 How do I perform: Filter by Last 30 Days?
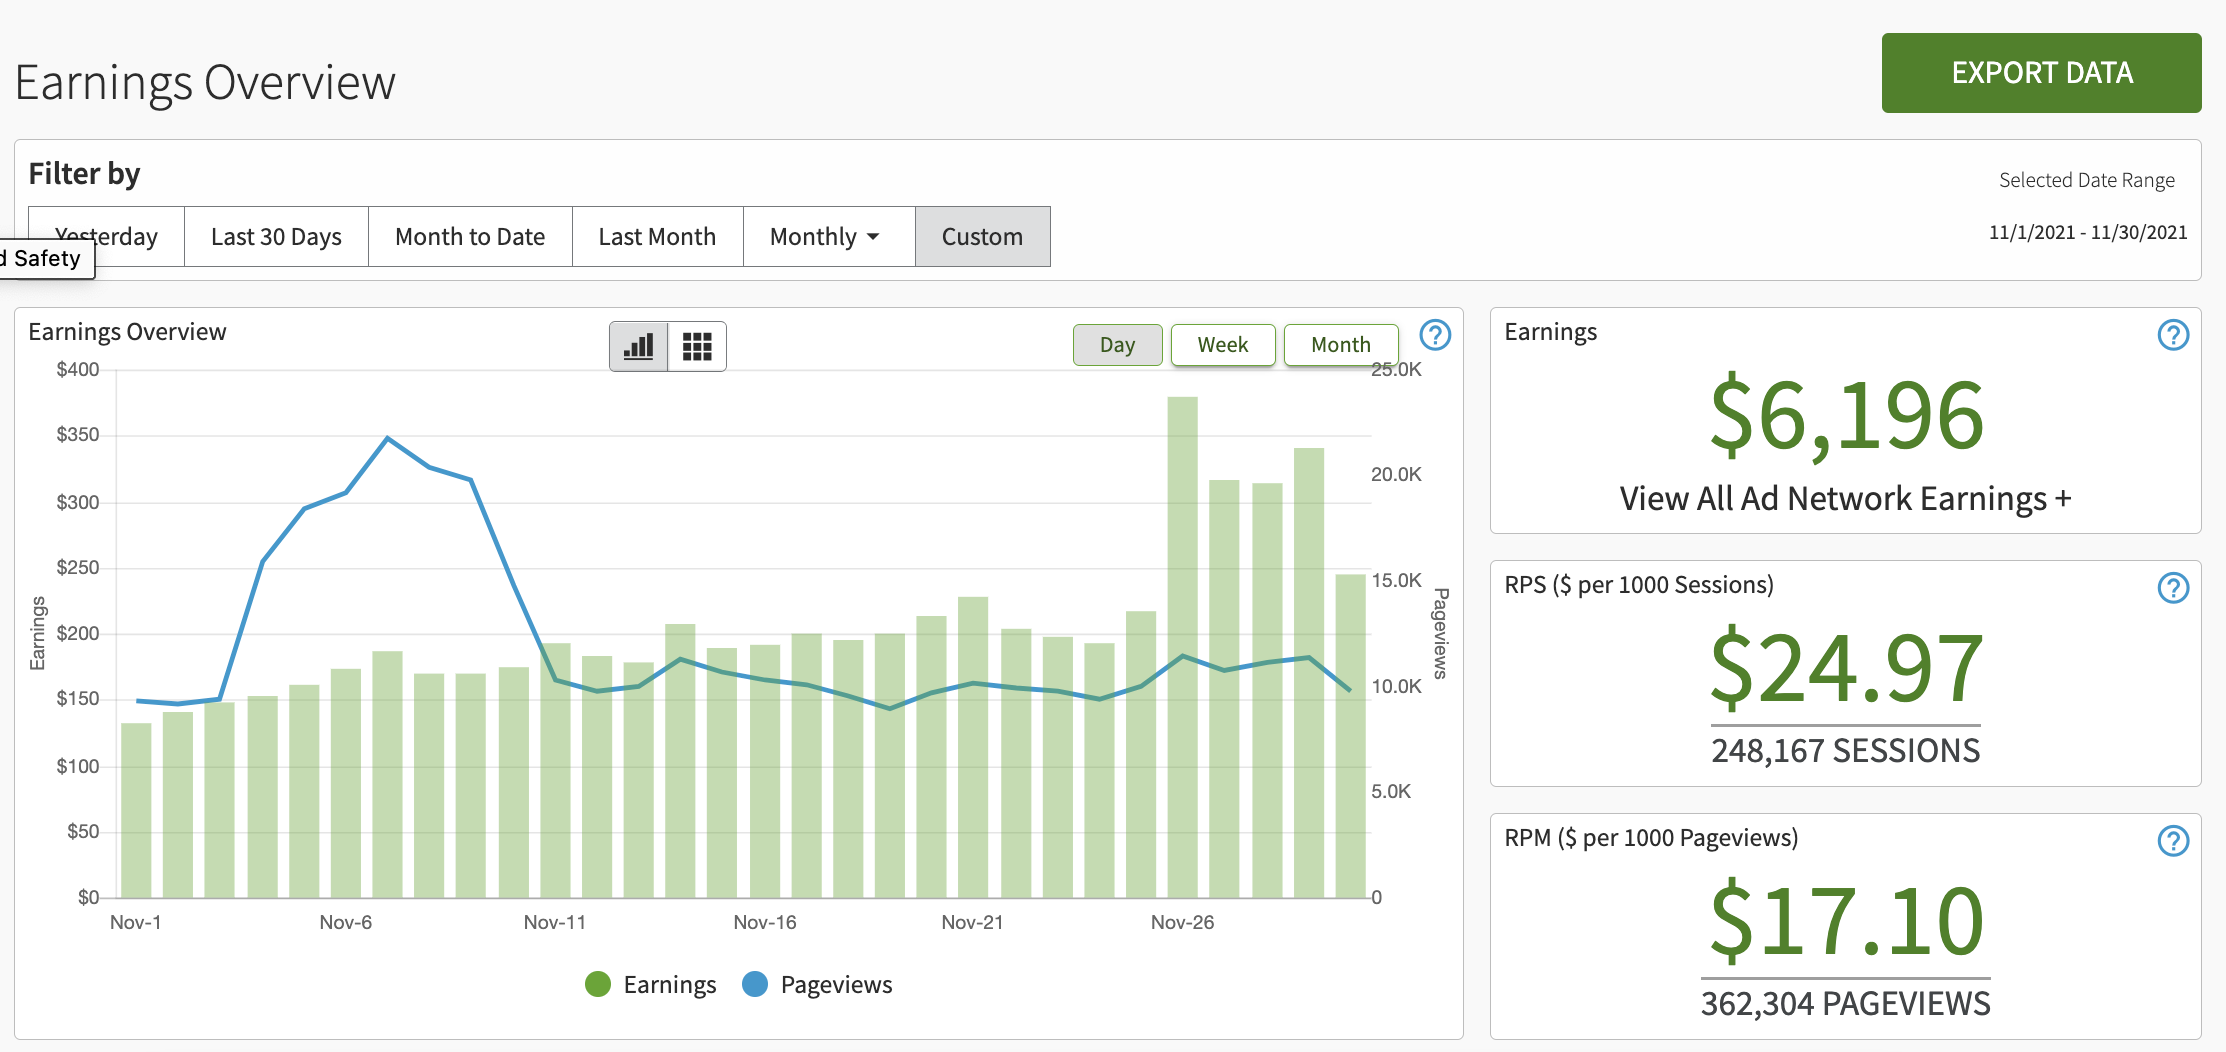[x=276, y=237]
